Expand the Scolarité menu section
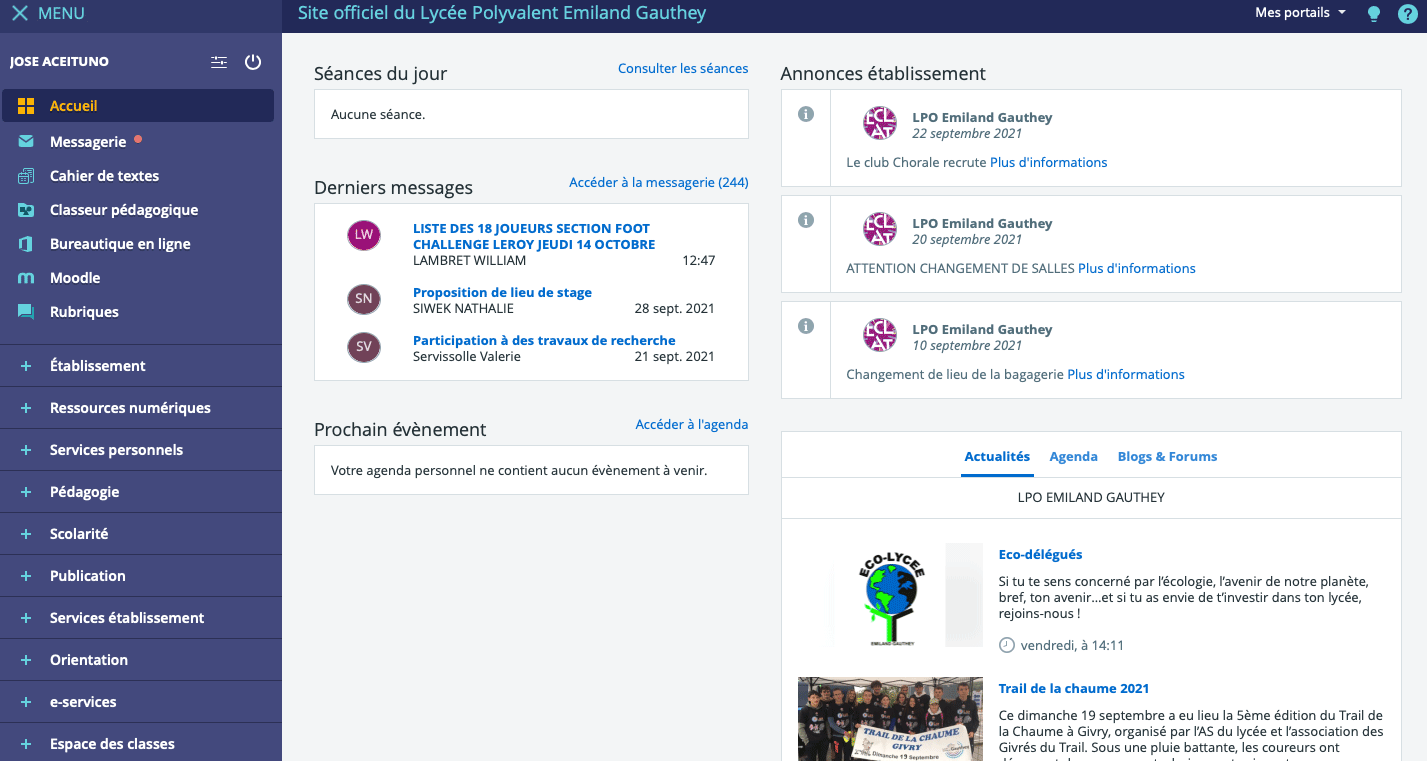 pyautogui.click(x=79, y=534)
